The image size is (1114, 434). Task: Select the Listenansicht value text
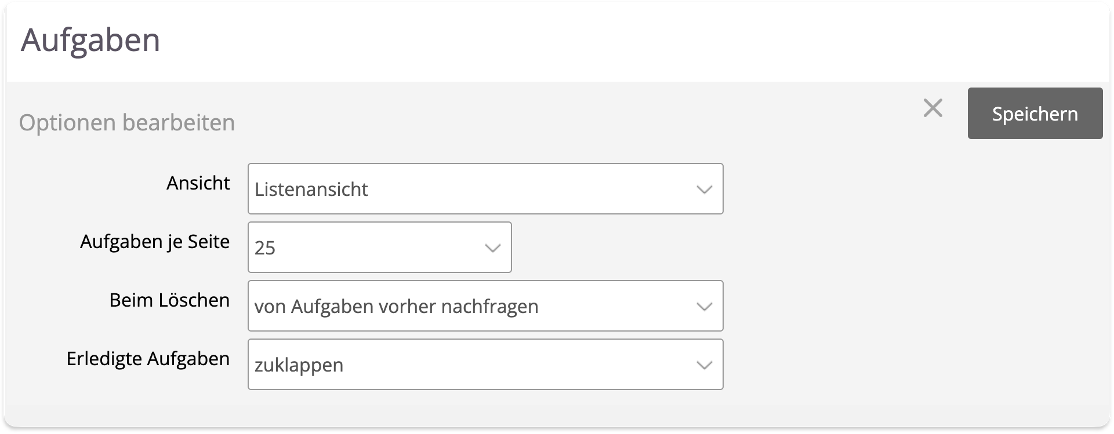click(x=312, y=189)
